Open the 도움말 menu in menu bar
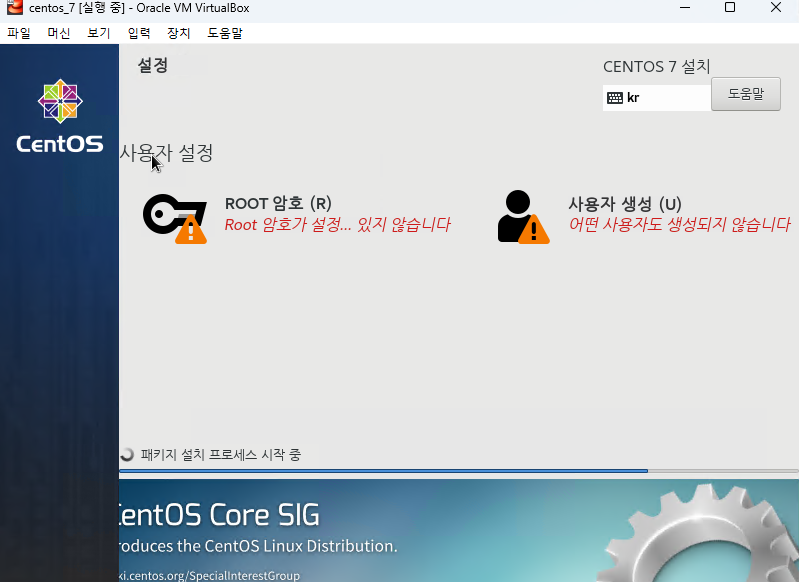Image resolution: width=799 pixels, height=582 pixels. click(225, 33)
